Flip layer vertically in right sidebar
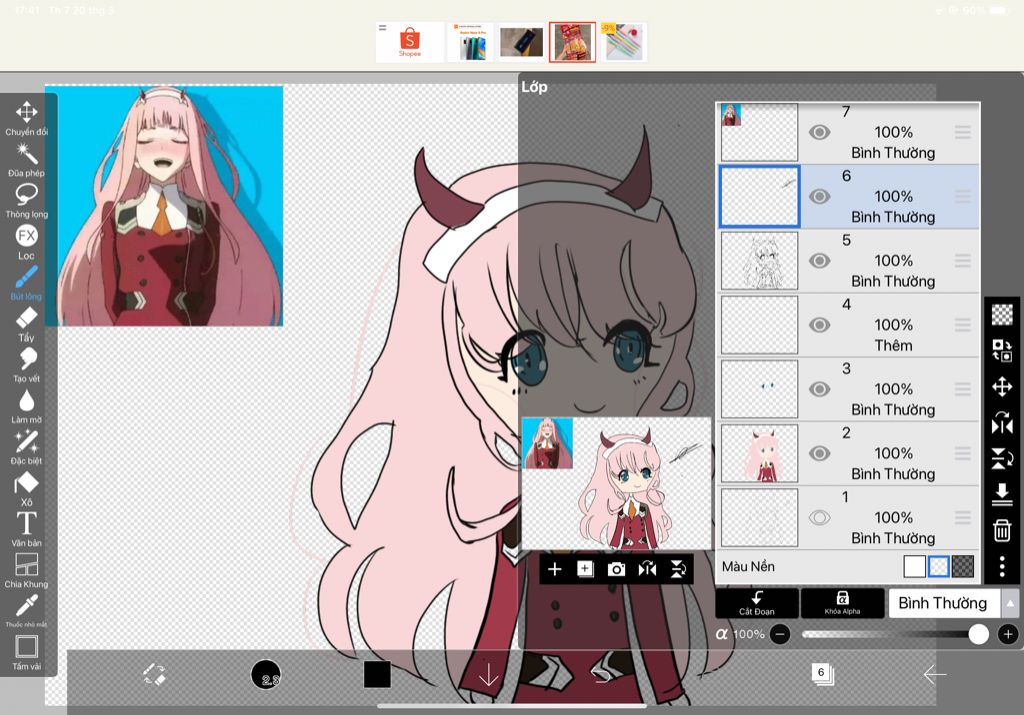The height and width of the screenshot is (715, 1024). click(1002, 458)
